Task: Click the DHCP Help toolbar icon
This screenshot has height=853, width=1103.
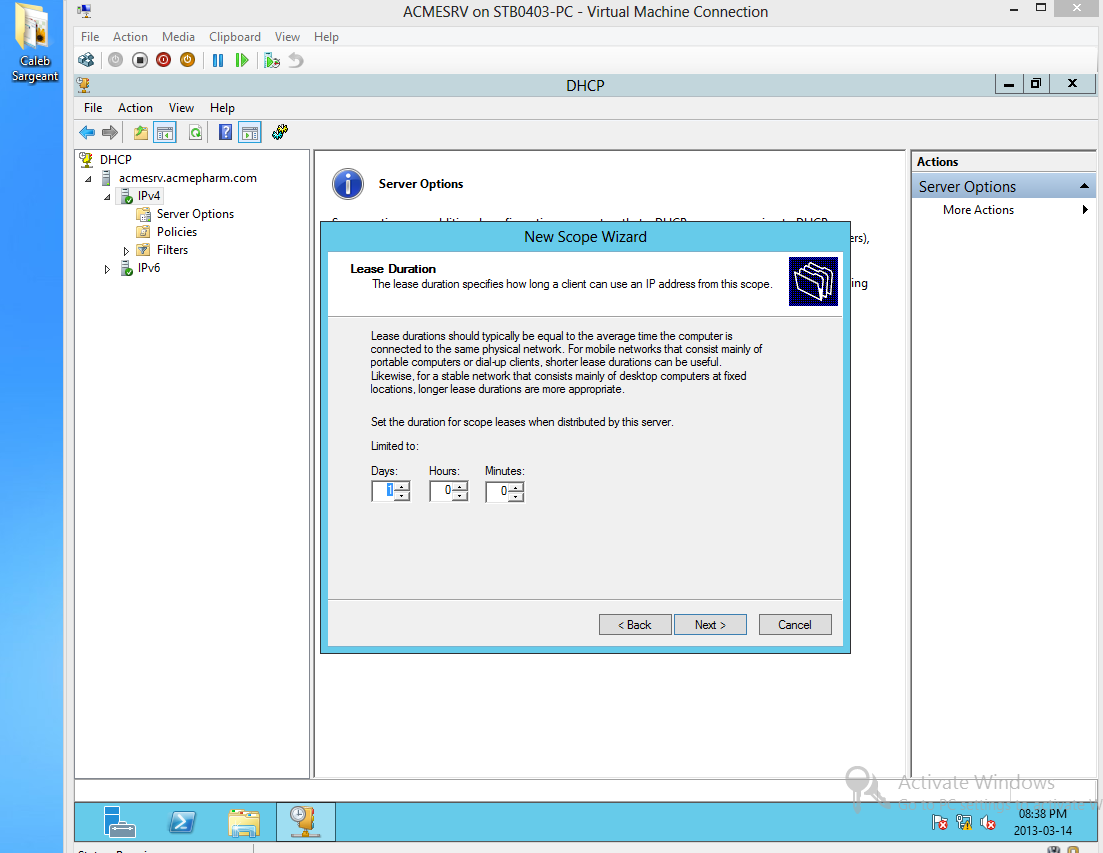Action: click(225, 132)
